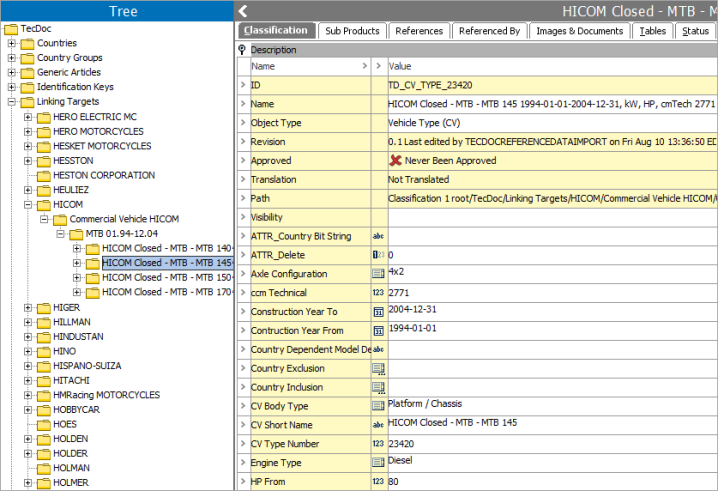Screen dimensions: 718x491
Task: Click the red X Never Been Approved icon
Action: [x=396, y=160]
